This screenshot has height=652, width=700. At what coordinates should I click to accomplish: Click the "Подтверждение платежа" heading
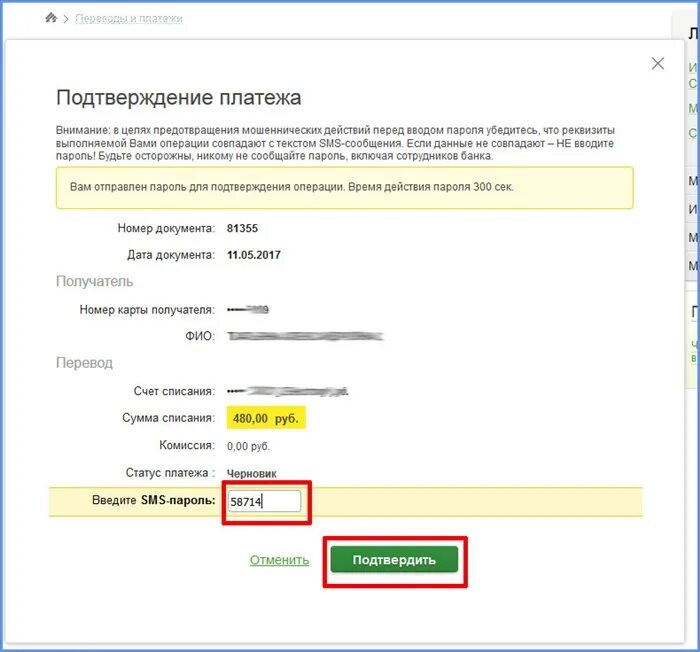point(179,97)
